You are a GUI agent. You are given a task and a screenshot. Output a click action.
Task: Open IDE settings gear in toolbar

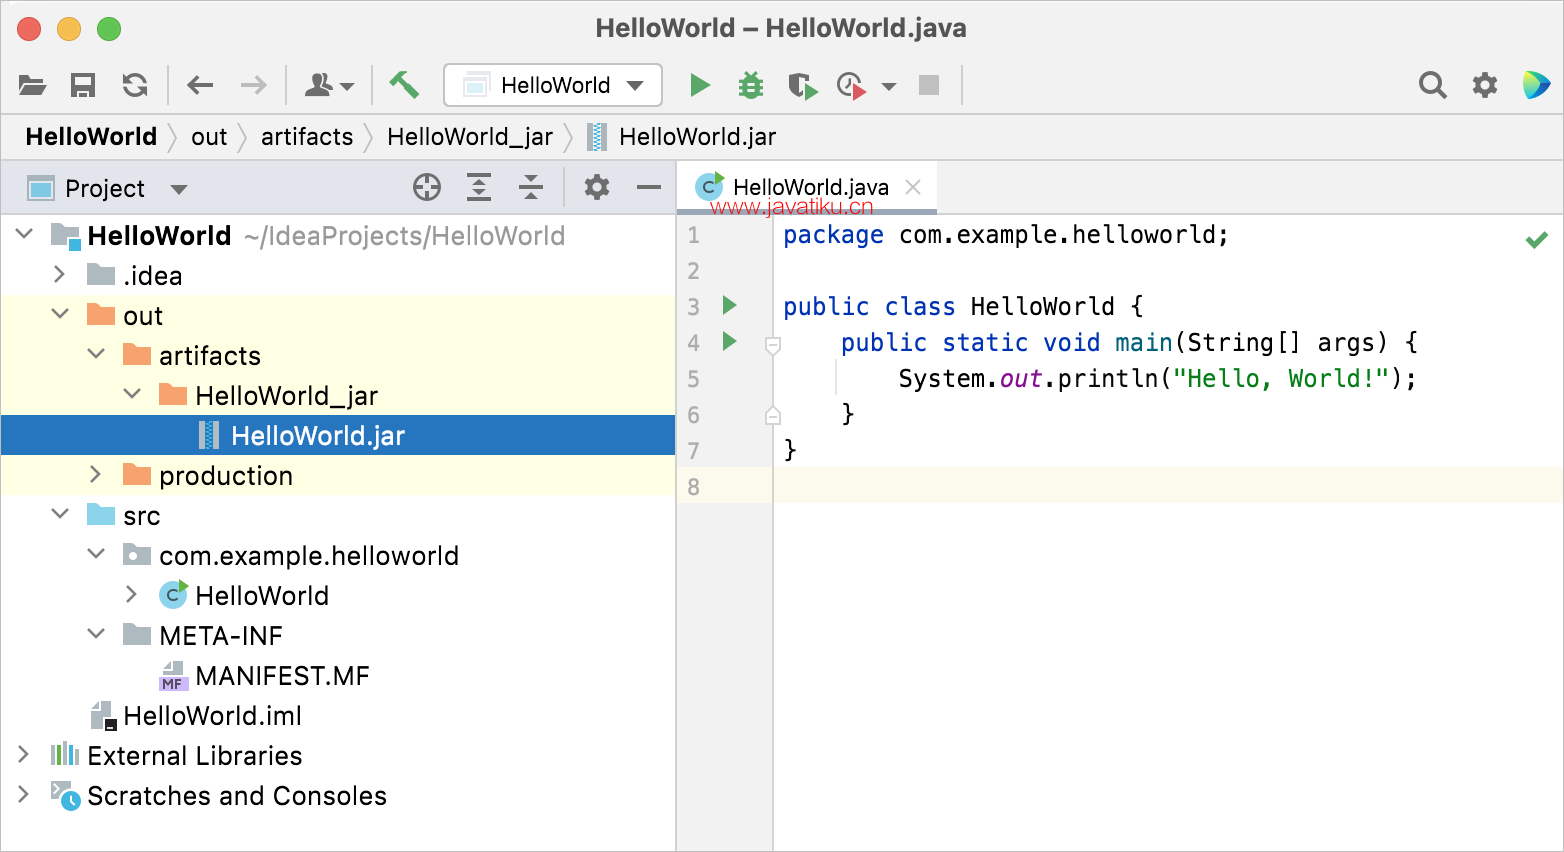pyautogui.click(x=1485, y=85)
